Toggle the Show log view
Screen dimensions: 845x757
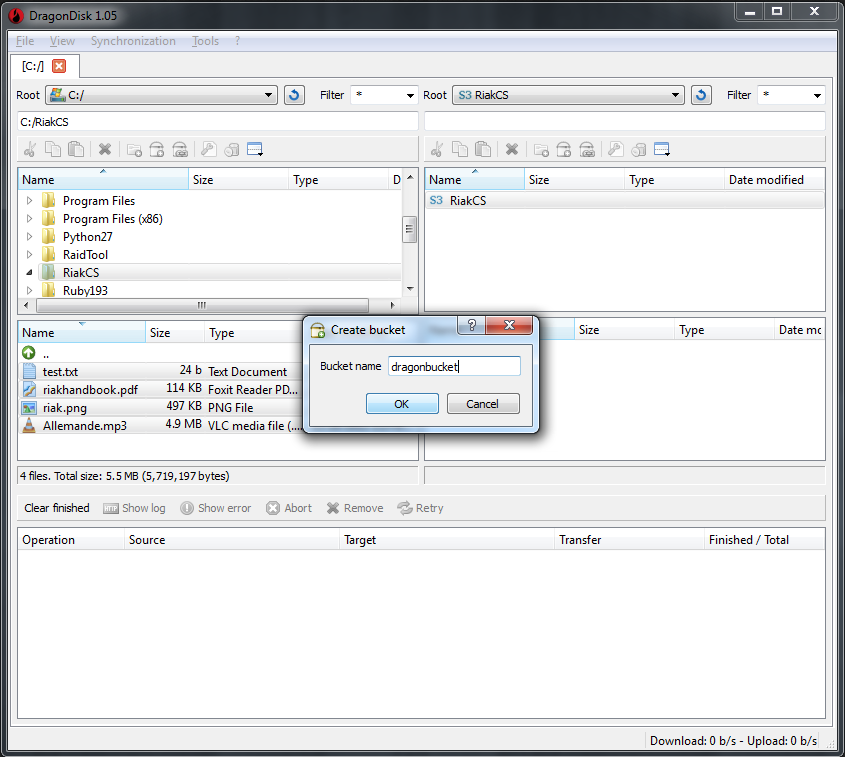click(134, 508)
